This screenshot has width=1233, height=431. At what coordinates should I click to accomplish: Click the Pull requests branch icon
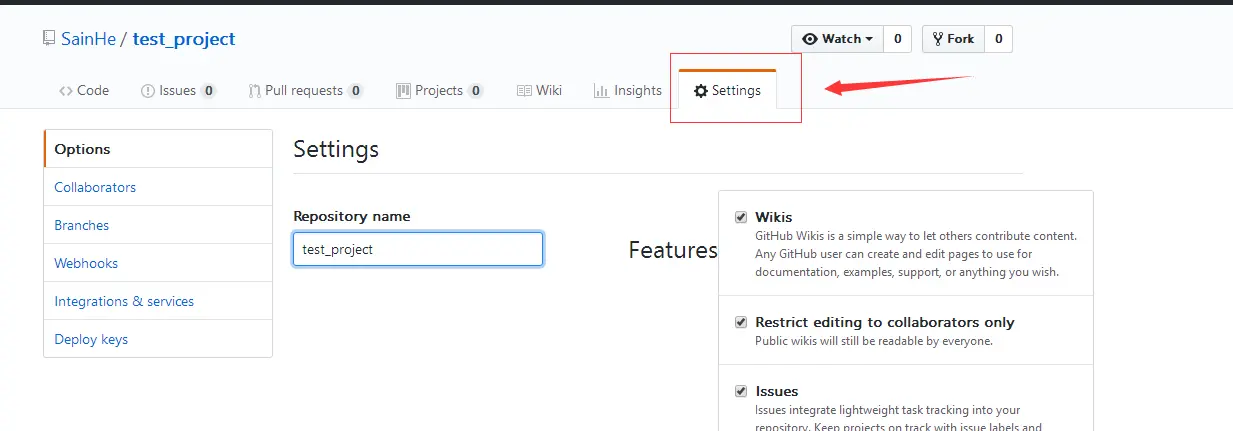pyautogui.click(x=255, y=91)
